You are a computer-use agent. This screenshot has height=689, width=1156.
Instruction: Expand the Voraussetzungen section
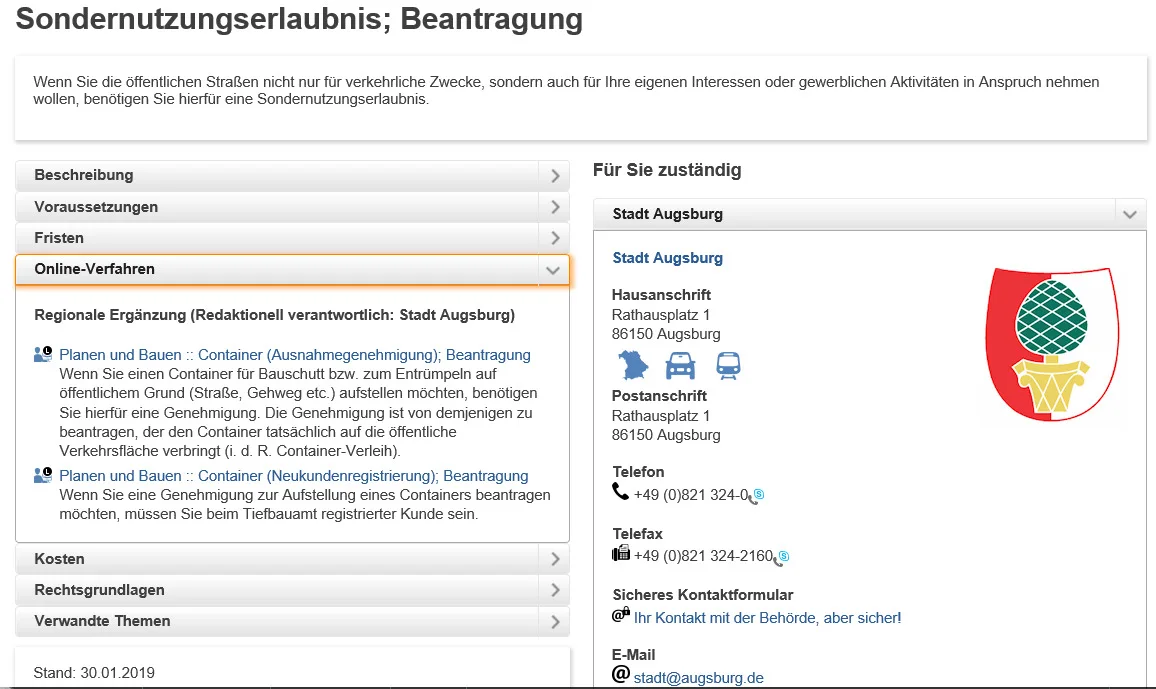click(292, 207)
